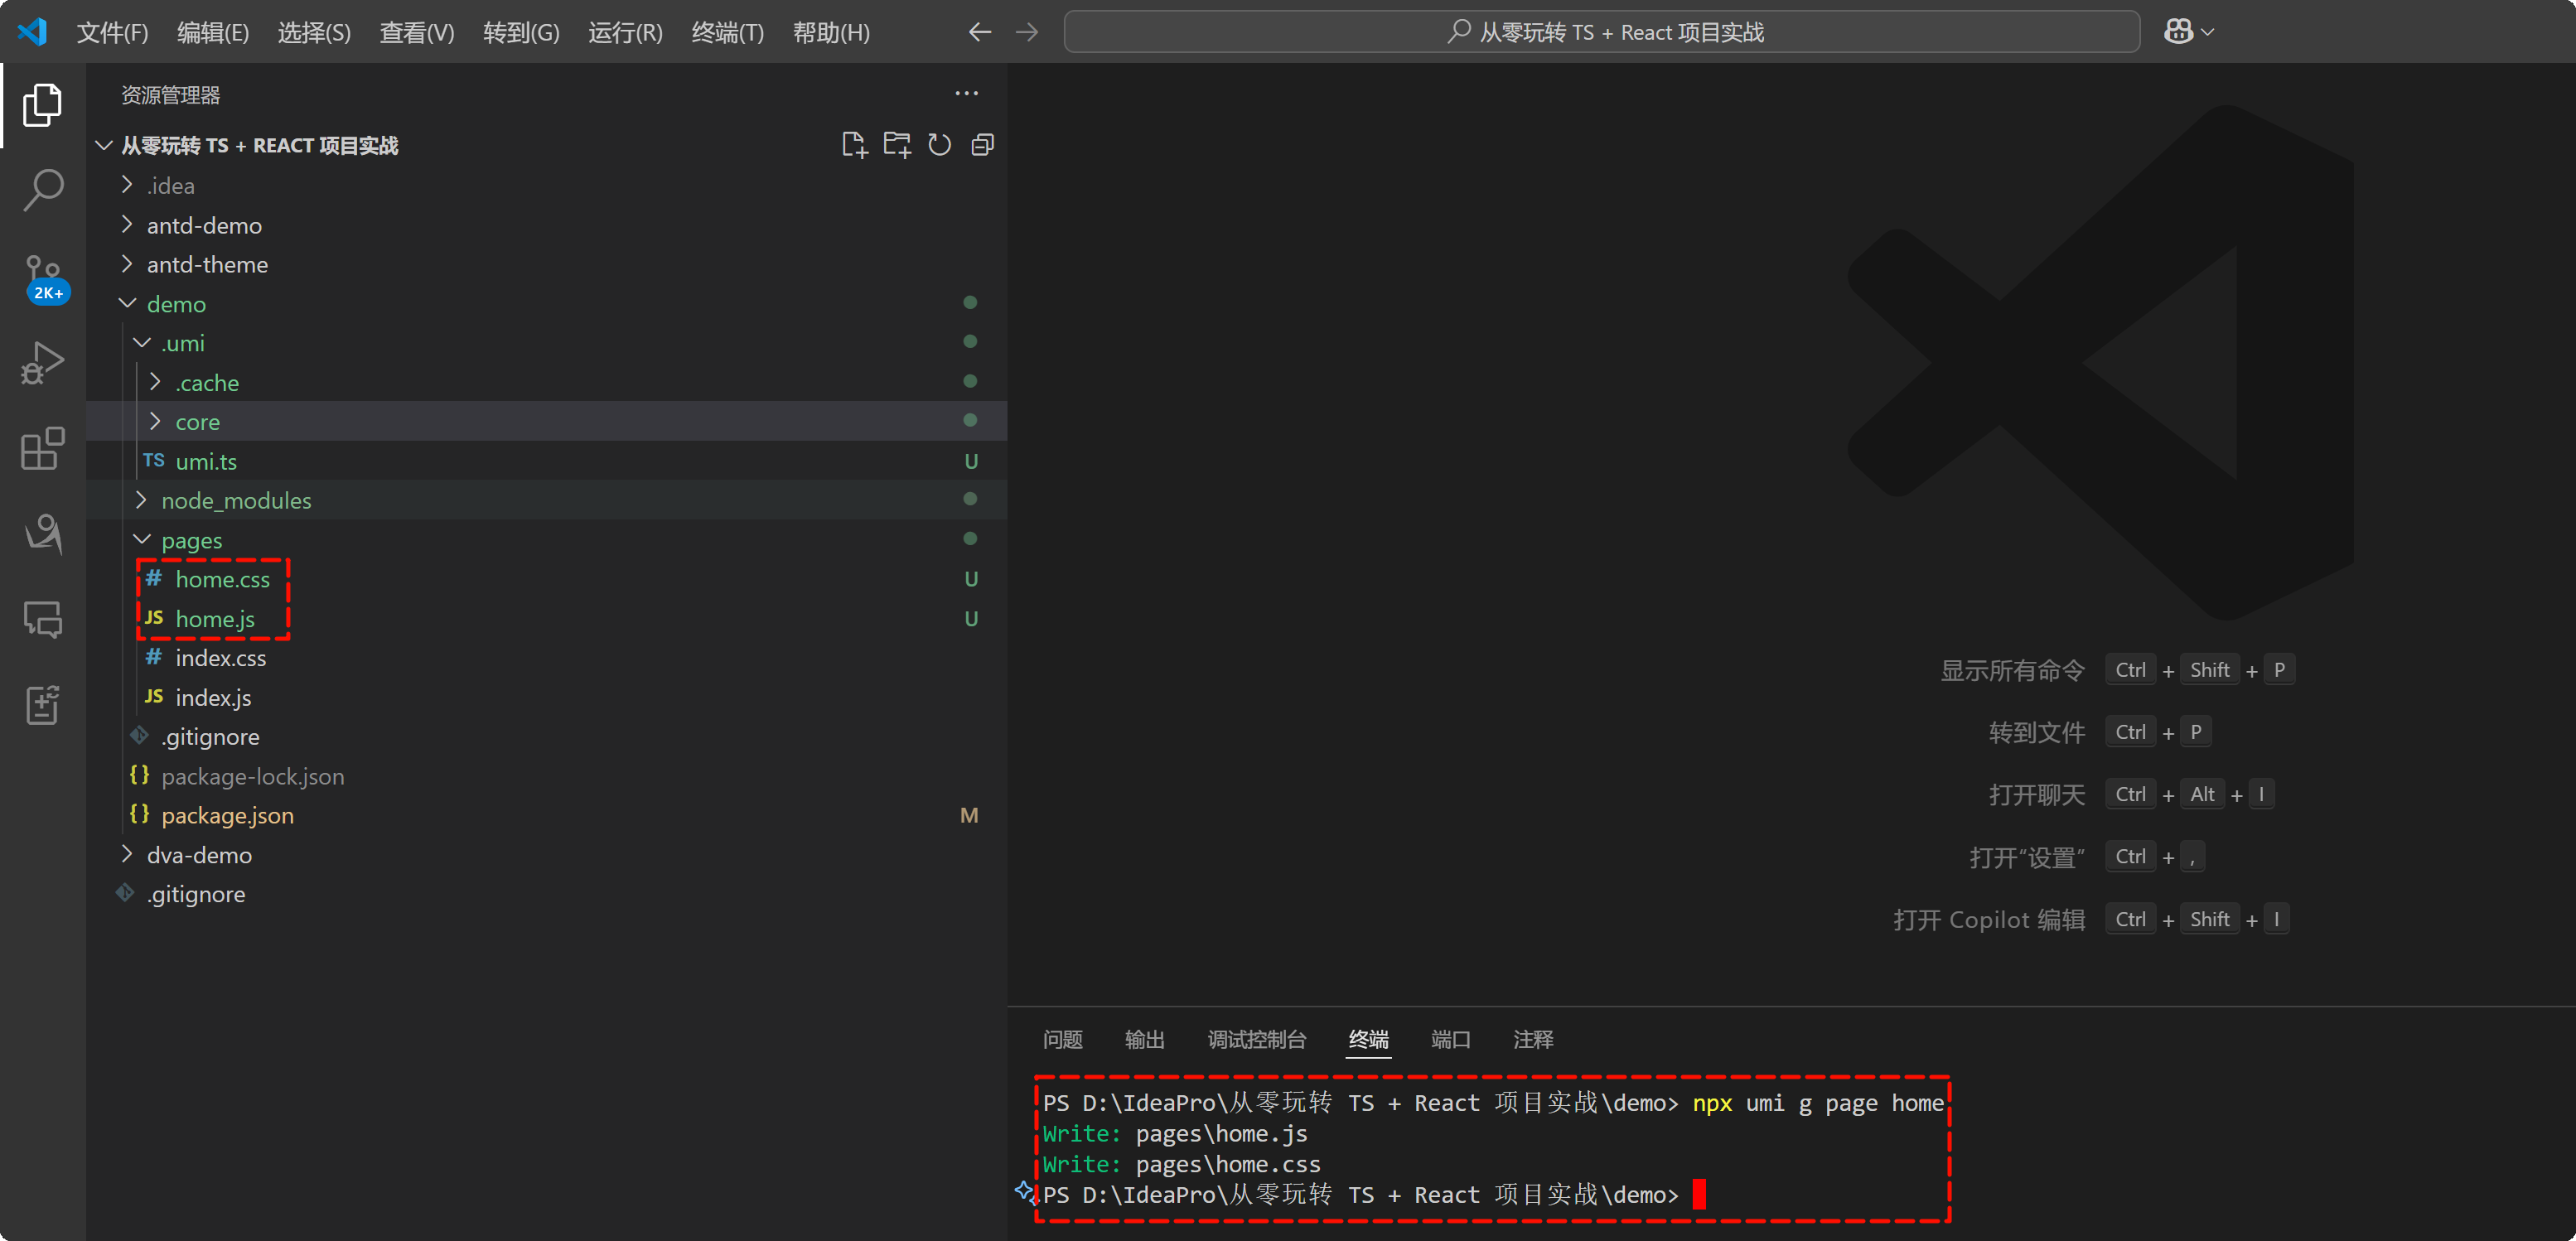Open Run and Debug view
The height and width of the screenshot is (1241, 2576).
coord(43,362)
